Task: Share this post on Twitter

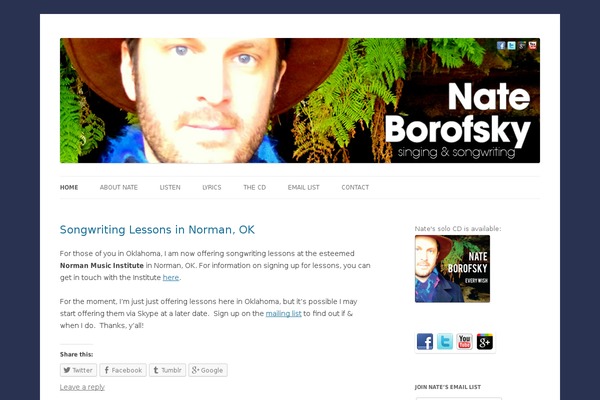Action: (x=78, y=370)
